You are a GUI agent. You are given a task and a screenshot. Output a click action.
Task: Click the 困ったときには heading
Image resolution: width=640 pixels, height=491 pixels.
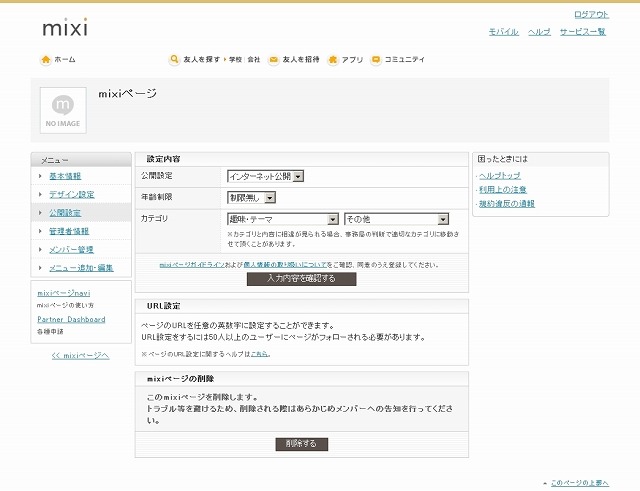[x=503, y=159]
